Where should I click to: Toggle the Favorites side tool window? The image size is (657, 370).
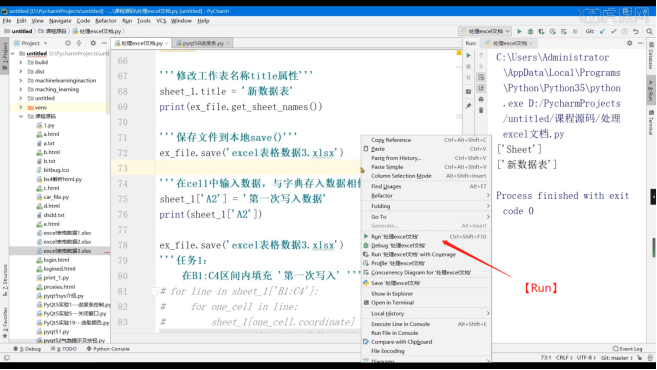pos(5,323)
